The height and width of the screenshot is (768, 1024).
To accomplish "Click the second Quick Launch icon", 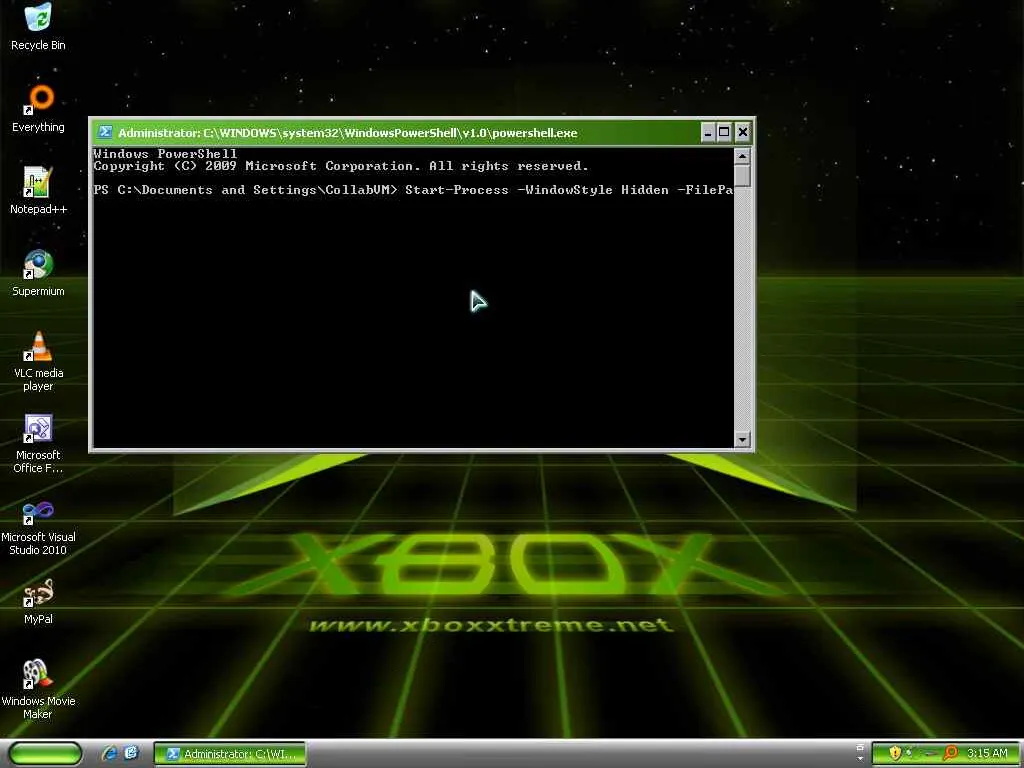I will pos(131,753).
